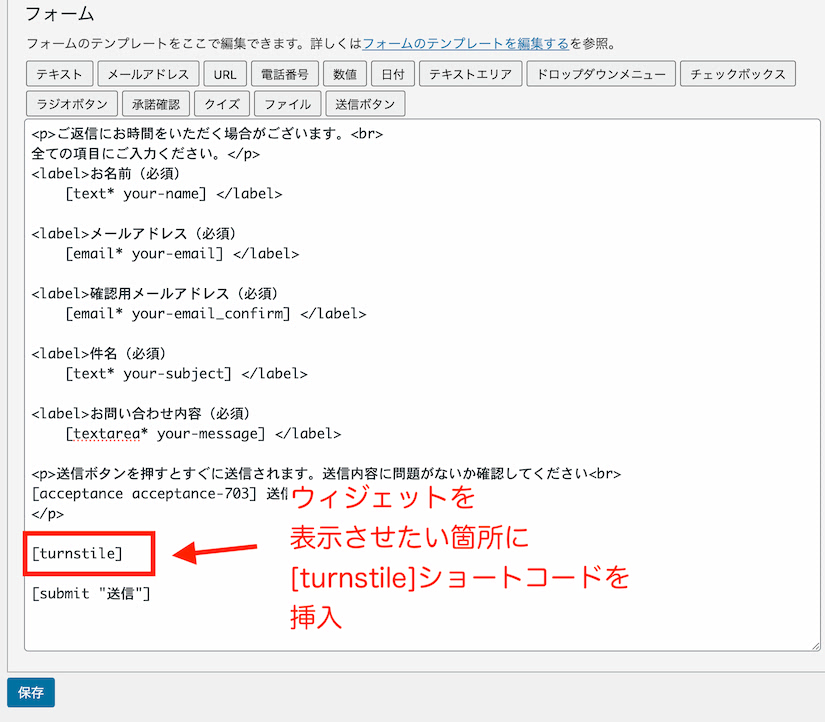
Task: Click the <label>確認用メールアドレス（必須） line
Action: (155, 294)
